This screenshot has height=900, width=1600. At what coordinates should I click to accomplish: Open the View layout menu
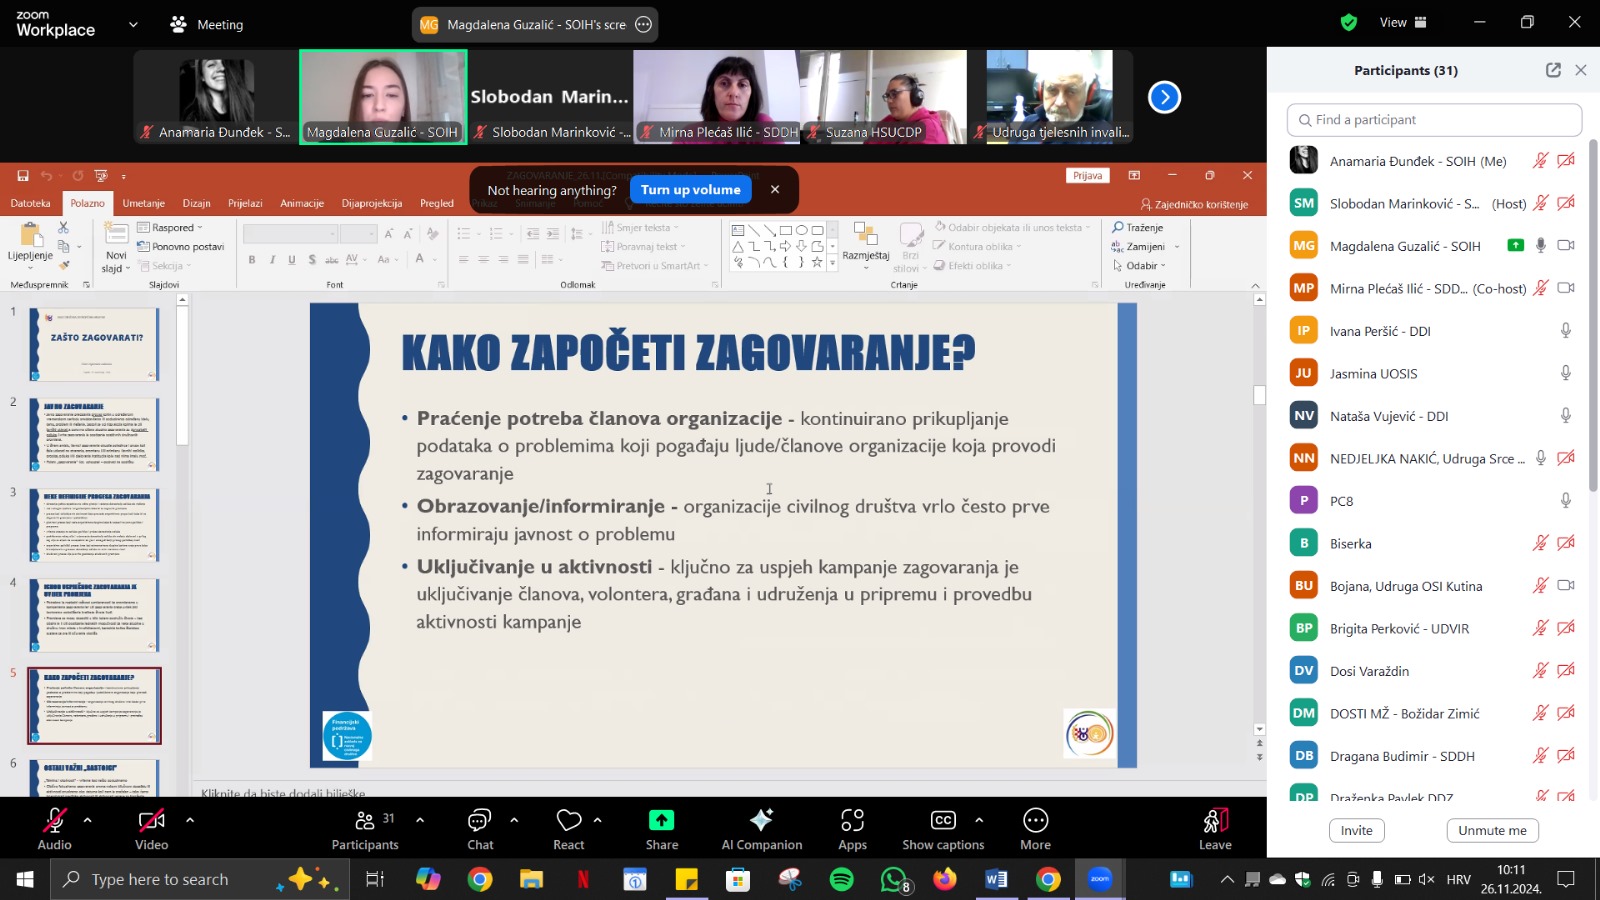[x=1403, y=22]
